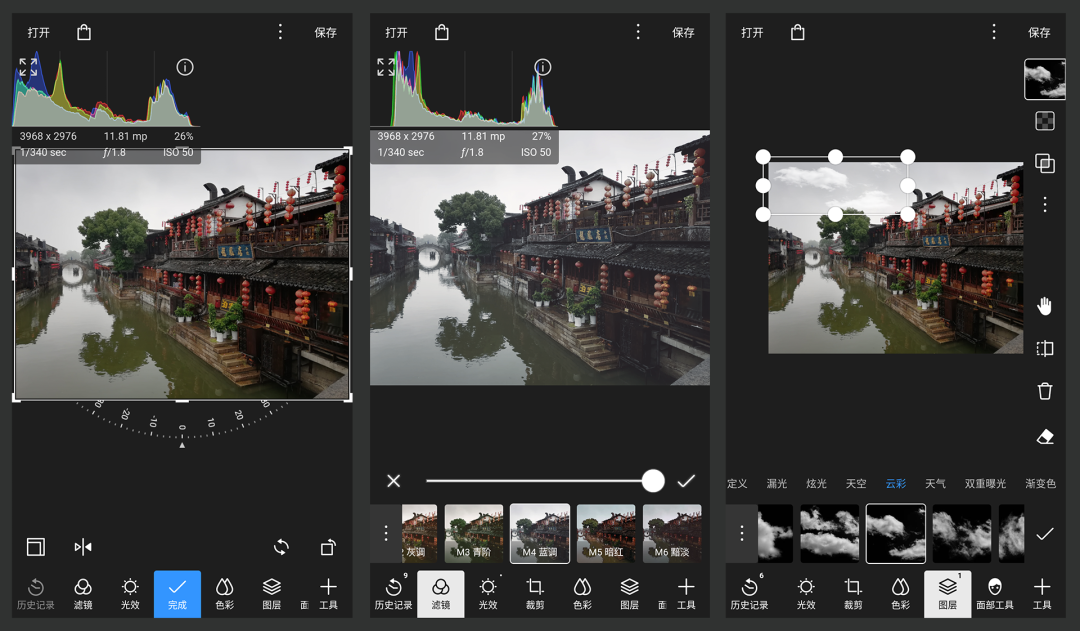This screenshot has height=631, width=1080.
Task: Tap the checkerboard transparency icon
Action: pos(1045,121)
